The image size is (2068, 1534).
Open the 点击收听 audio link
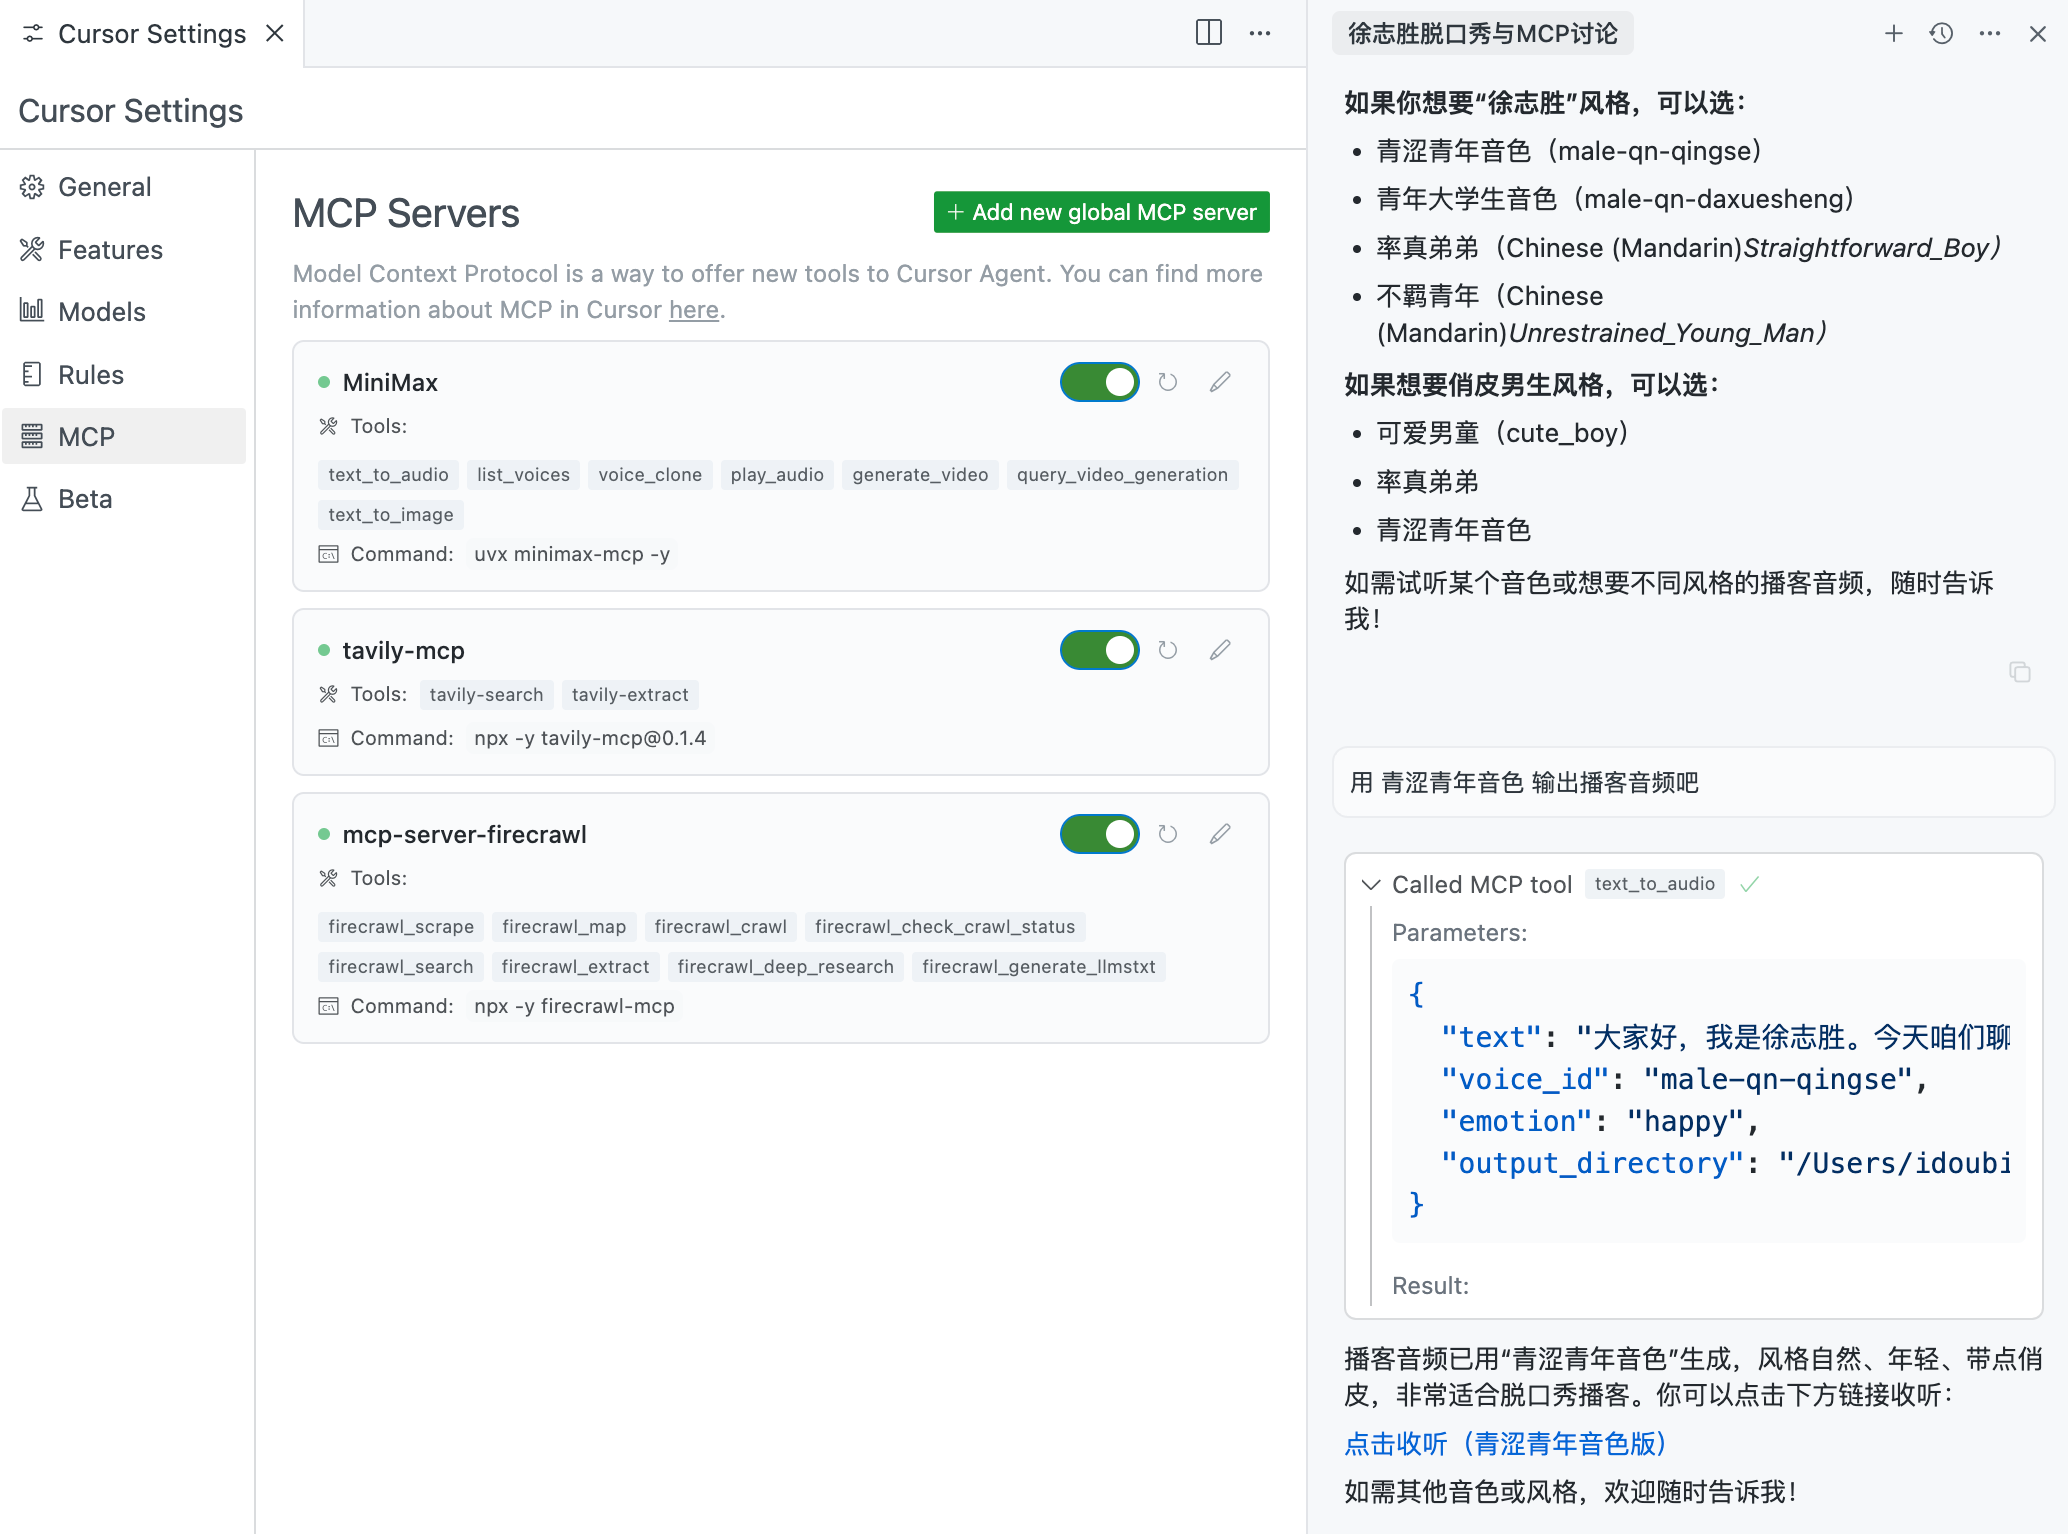point(1505,1443)
